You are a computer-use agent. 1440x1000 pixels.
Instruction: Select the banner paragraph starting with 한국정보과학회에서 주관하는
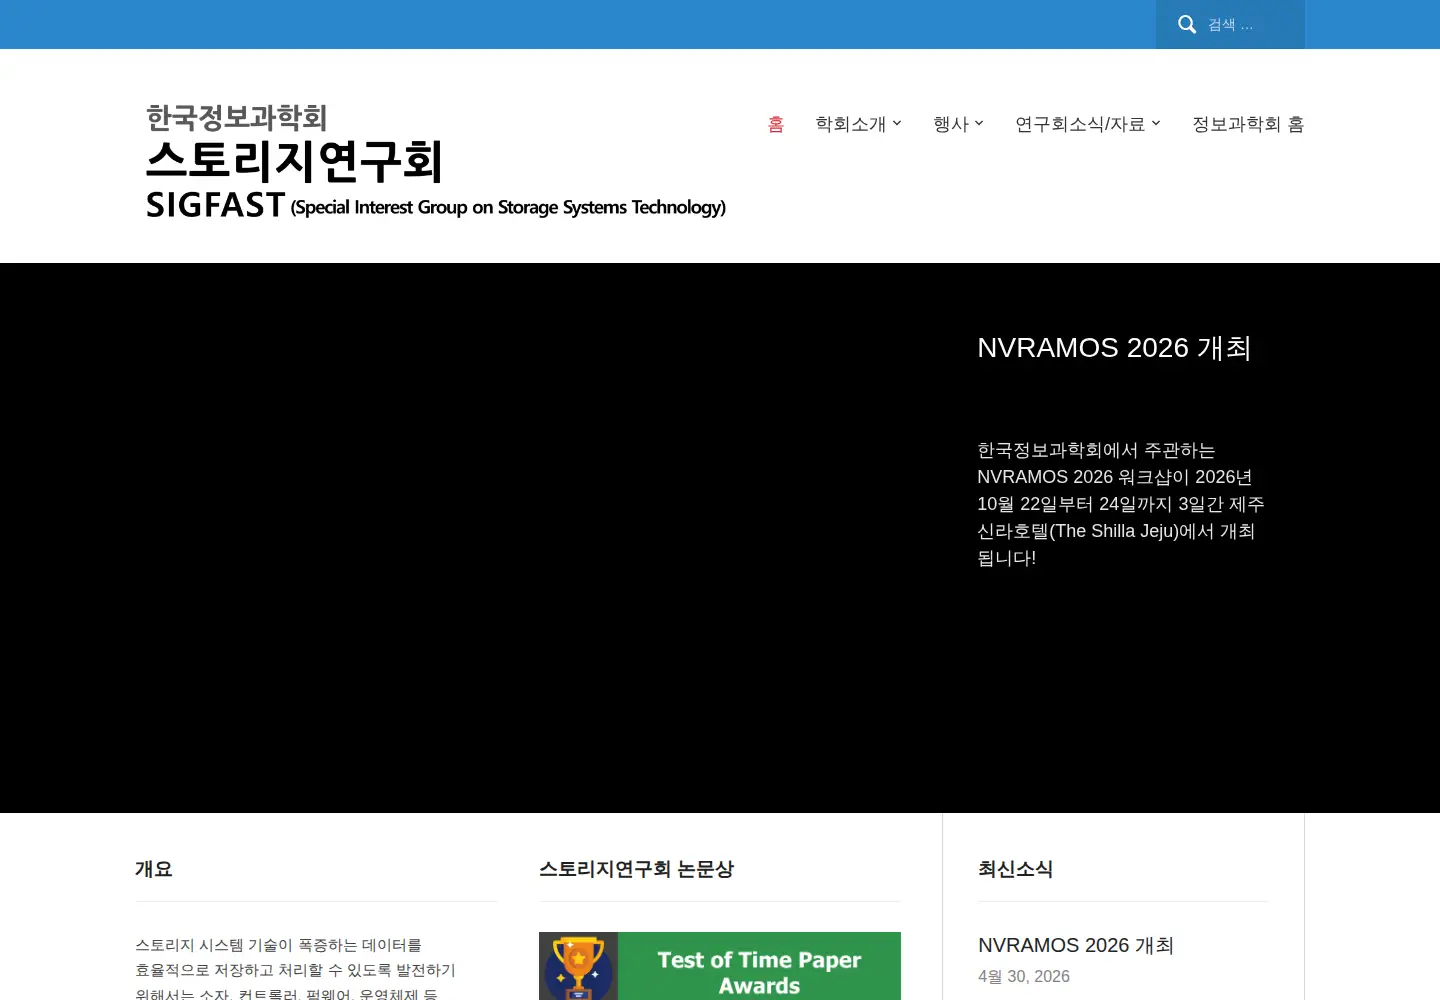tap(1121, 504)
